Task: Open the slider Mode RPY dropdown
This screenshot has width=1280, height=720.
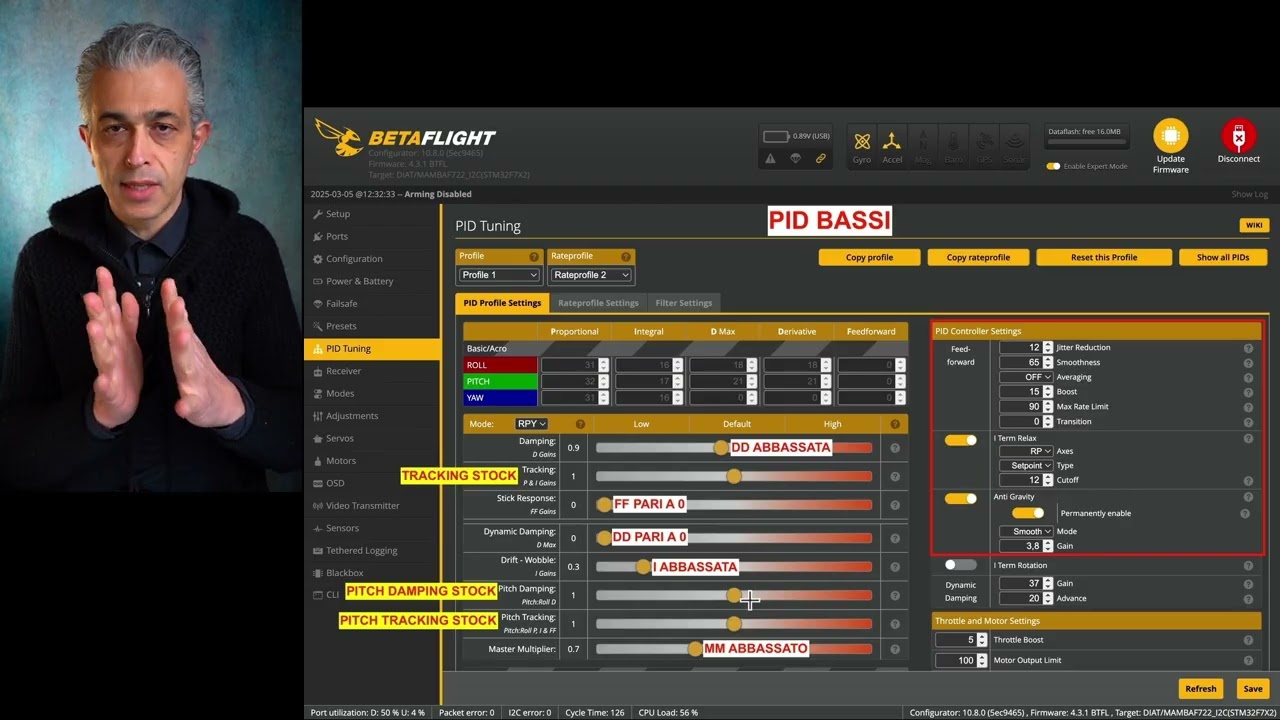Action: (x=531, y=424)
